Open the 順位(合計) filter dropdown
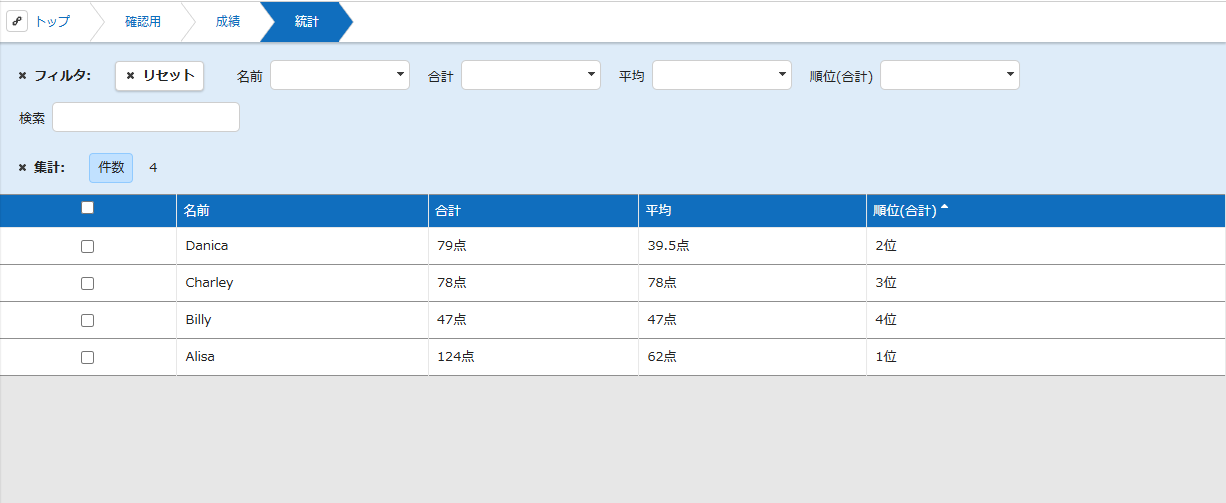Image resolution: width=1226 pixels, height=503 pixels. [x=950, y=75]
